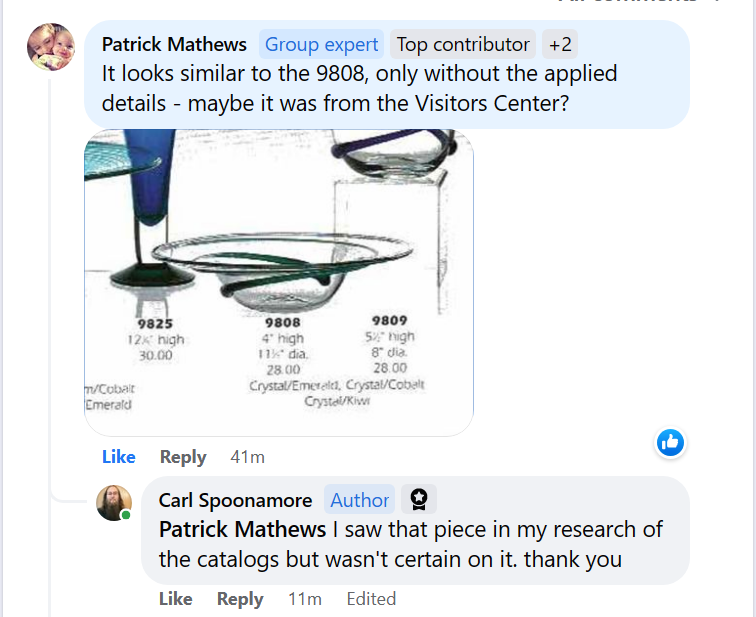Click the Top contributor badge
756x617 pixels.
coord(463,44)
